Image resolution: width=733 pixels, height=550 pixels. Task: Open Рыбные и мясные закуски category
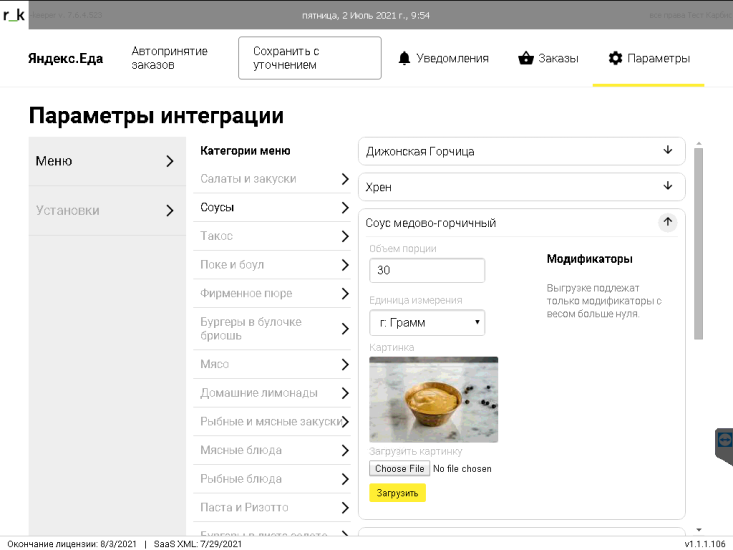tap(272, 421)
